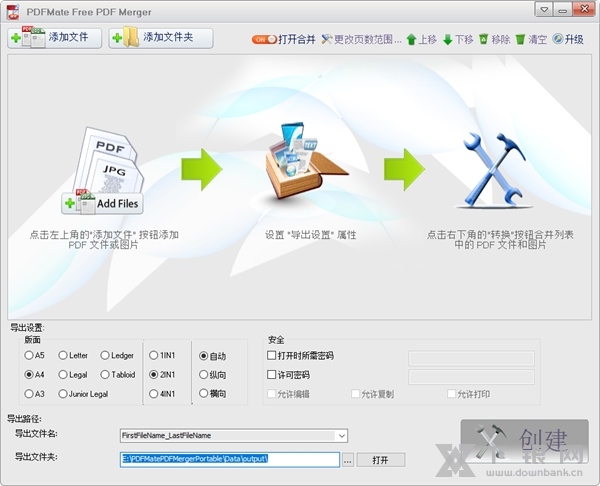The height and width of the screenshot is (486, 600).
Task: Click the book box export settings graphic
Action: pyautogui.click(x=306, y=161)
